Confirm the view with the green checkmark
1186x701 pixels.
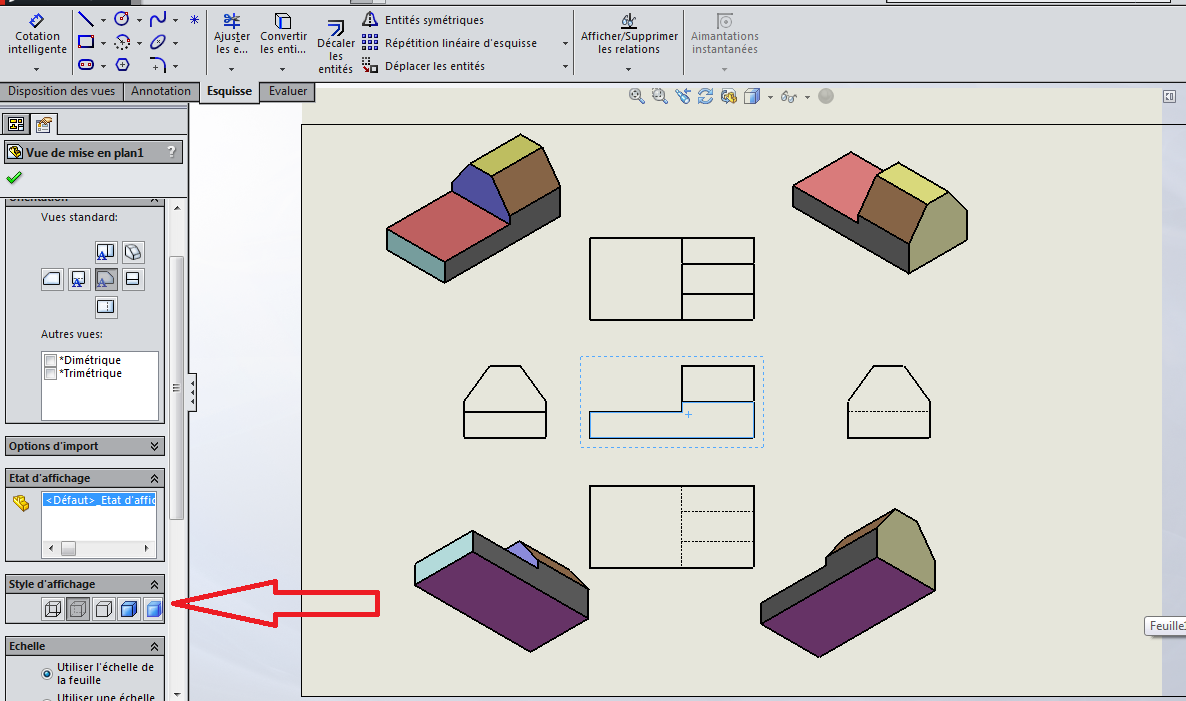(x=14, y=178)
